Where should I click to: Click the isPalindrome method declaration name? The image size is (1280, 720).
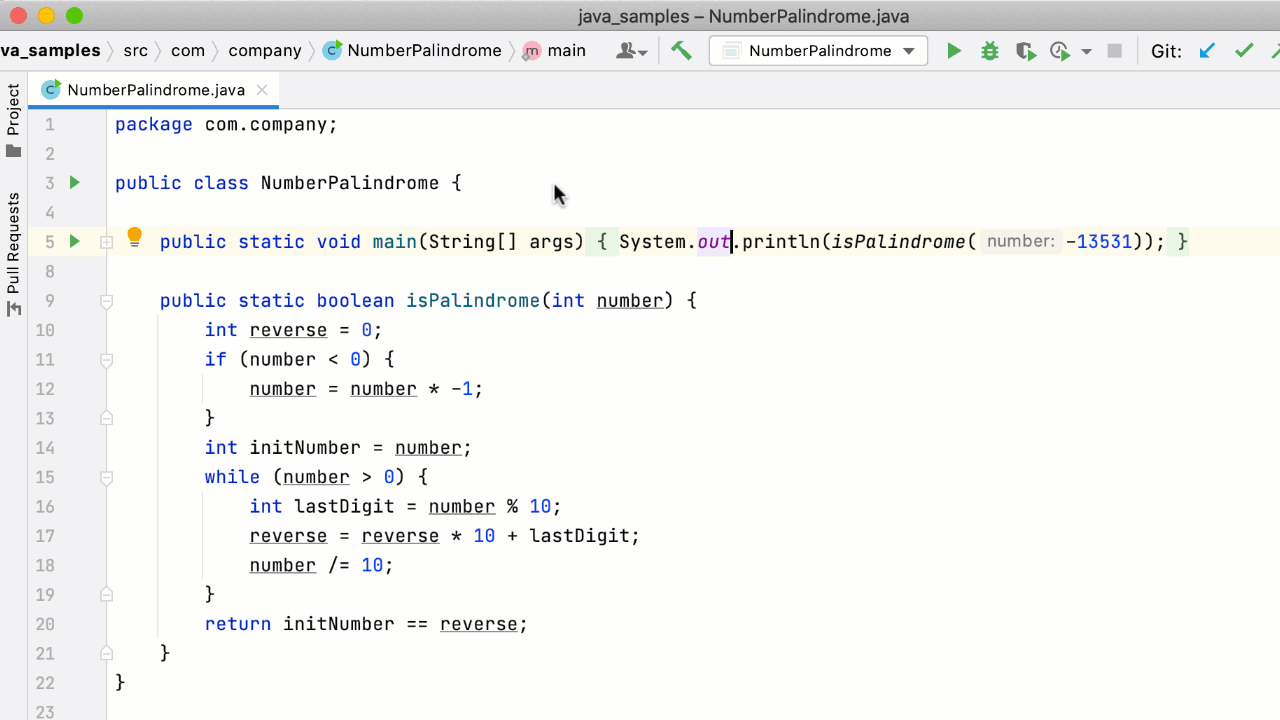[x=473, y=301]
